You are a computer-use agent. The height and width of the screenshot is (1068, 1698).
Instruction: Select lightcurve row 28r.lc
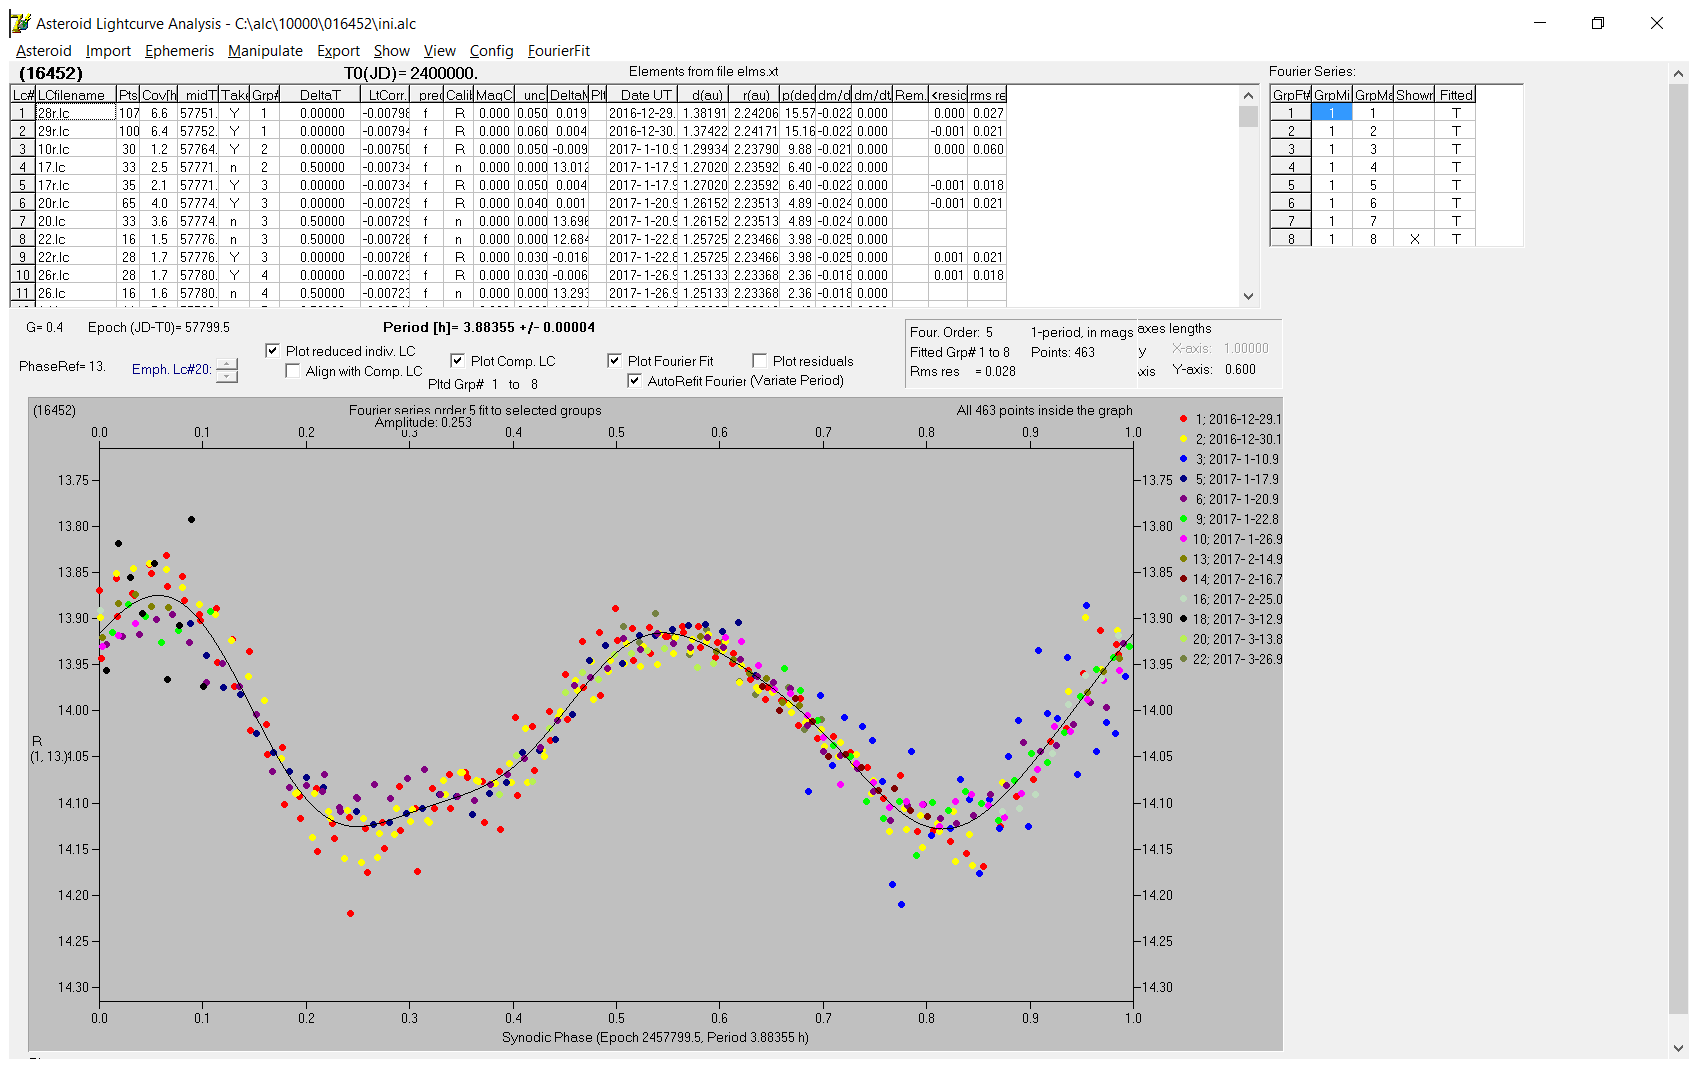tap(508, 113)
